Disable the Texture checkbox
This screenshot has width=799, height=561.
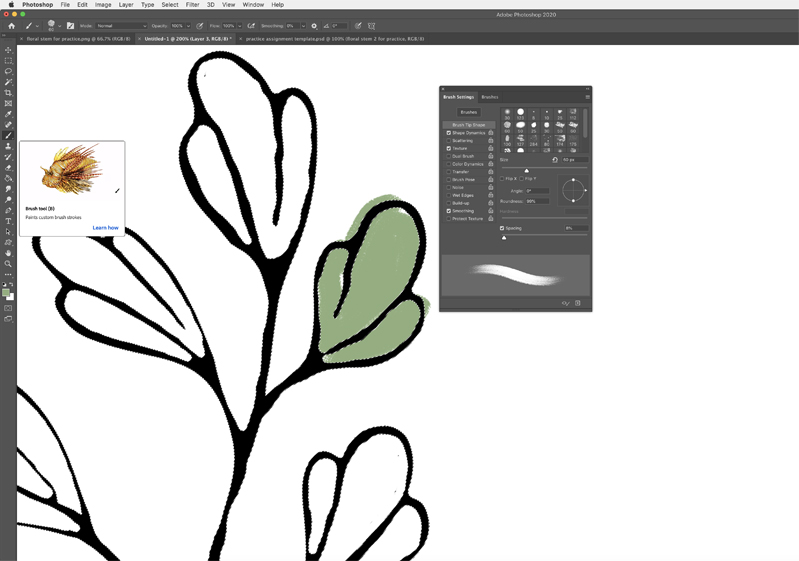[449, 148]
